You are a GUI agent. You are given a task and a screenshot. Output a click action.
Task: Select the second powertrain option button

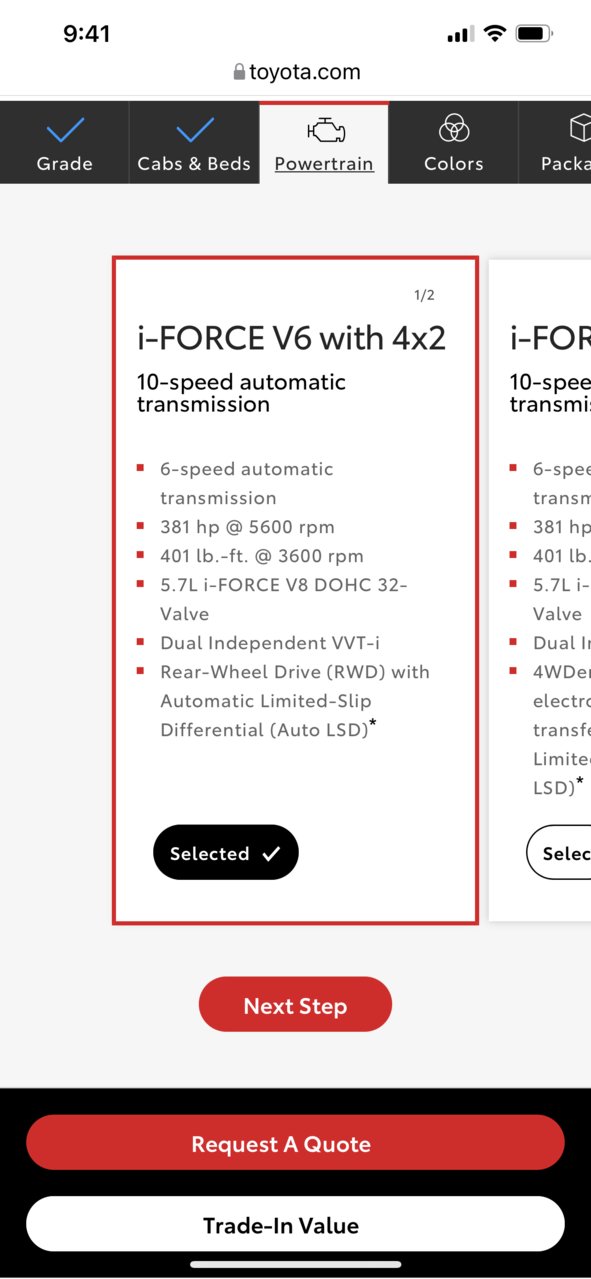click(x=558, y=853)
